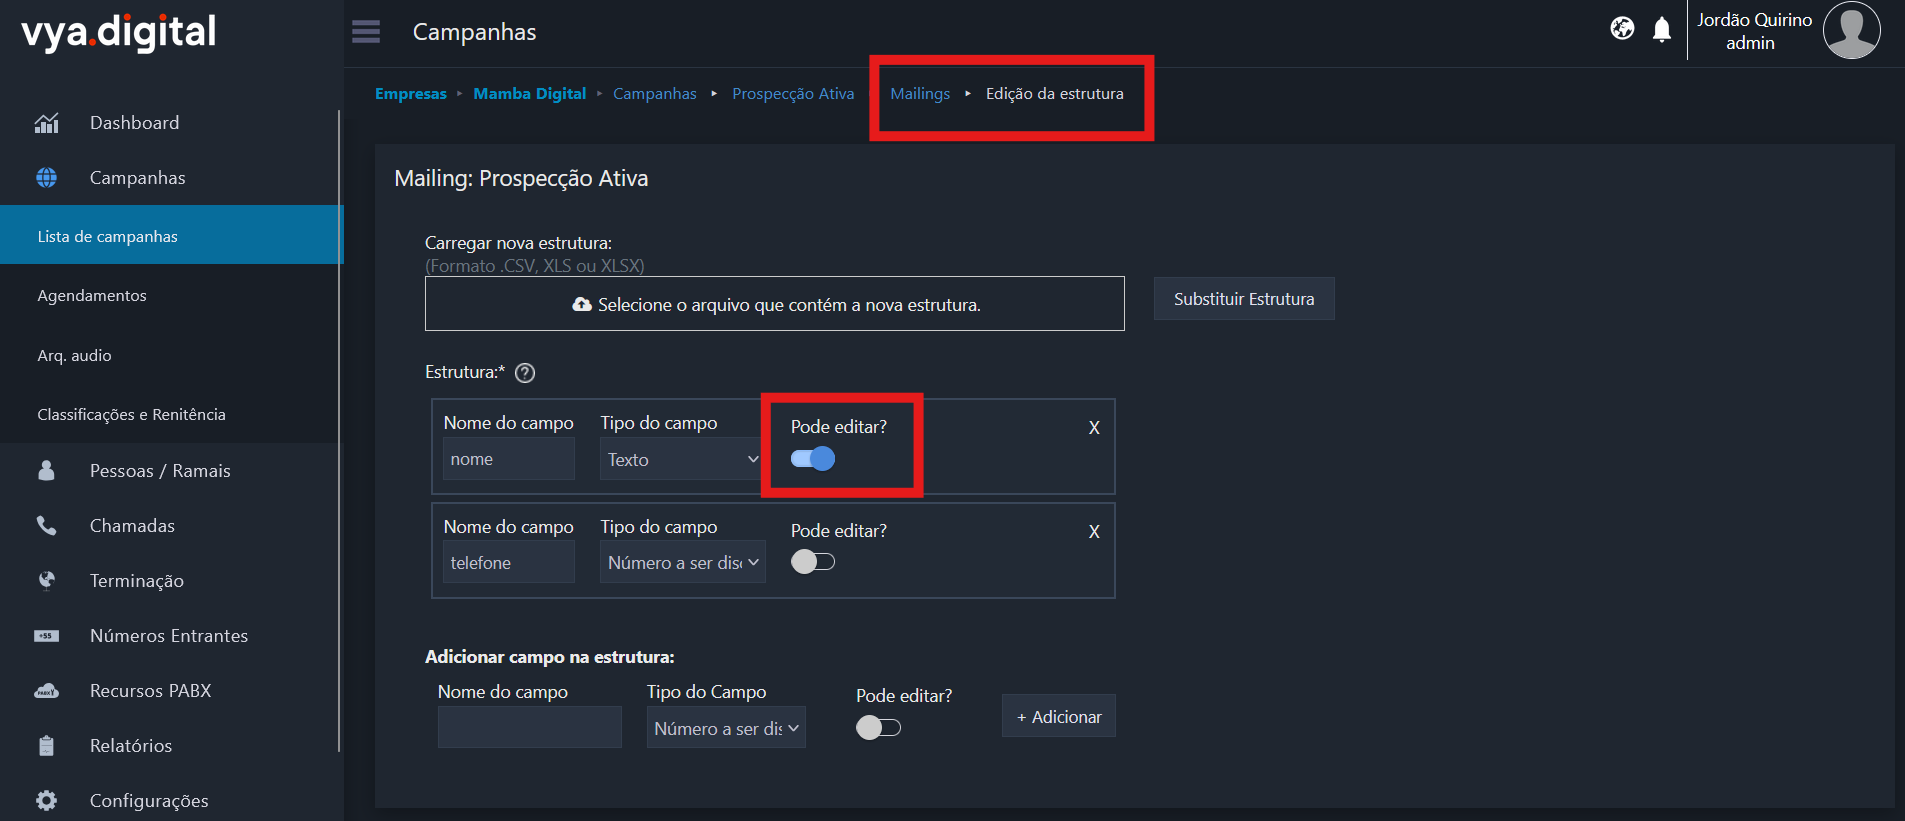Screen dimensions: 1905x821
Task: Click the hamburger menu icon
Action: 366,32
